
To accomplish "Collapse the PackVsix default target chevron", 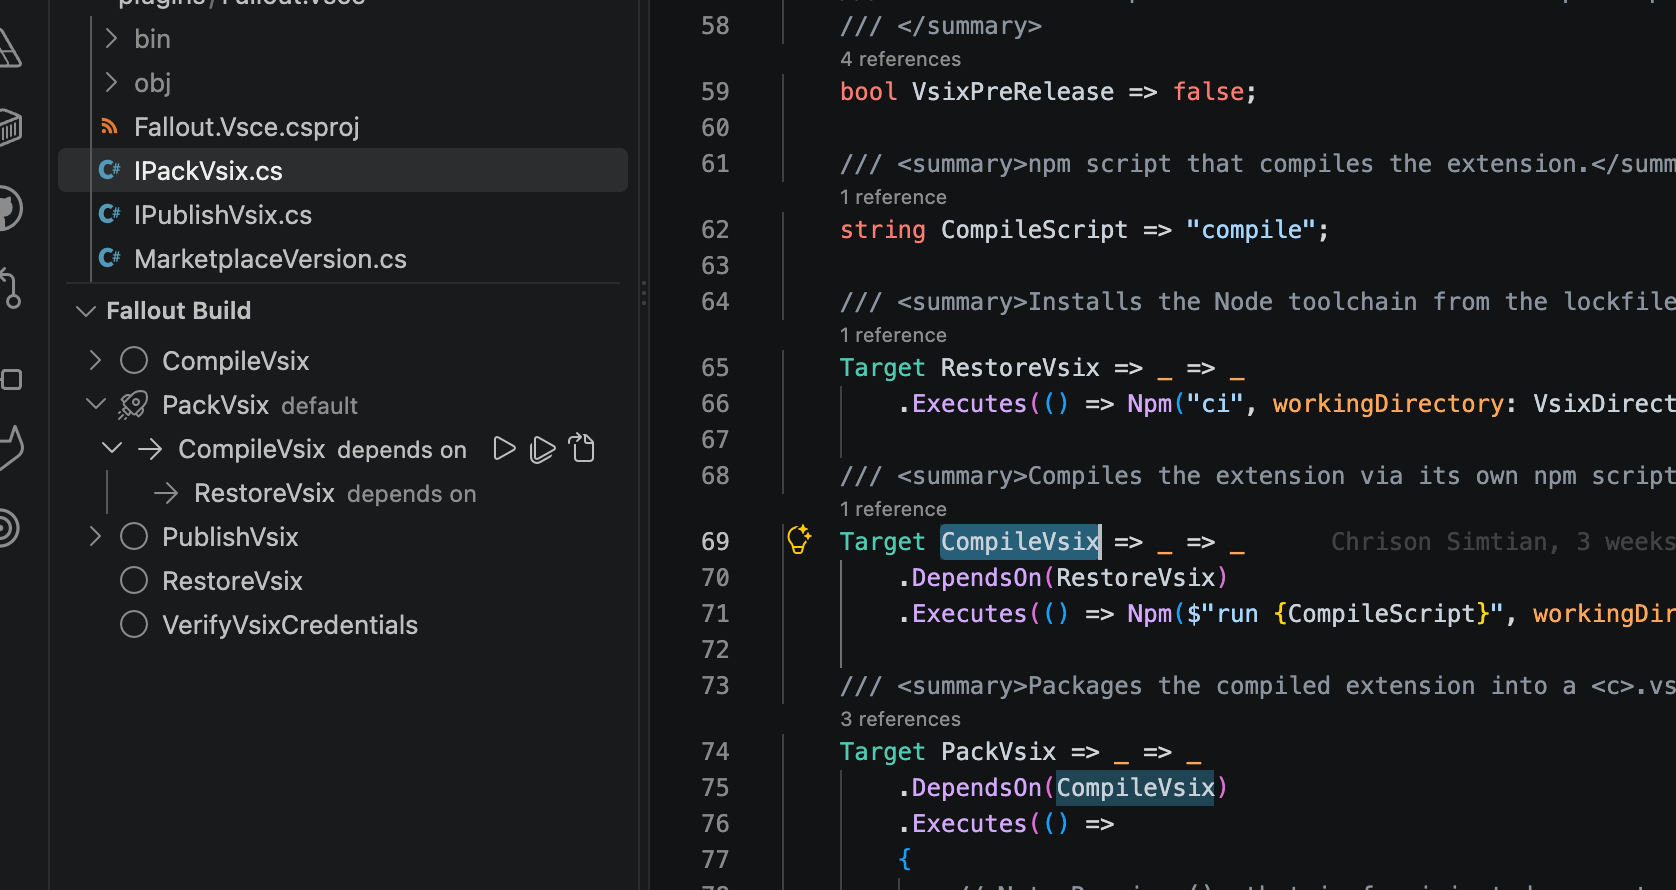I will pyautogui.click(x=96, y=404).
